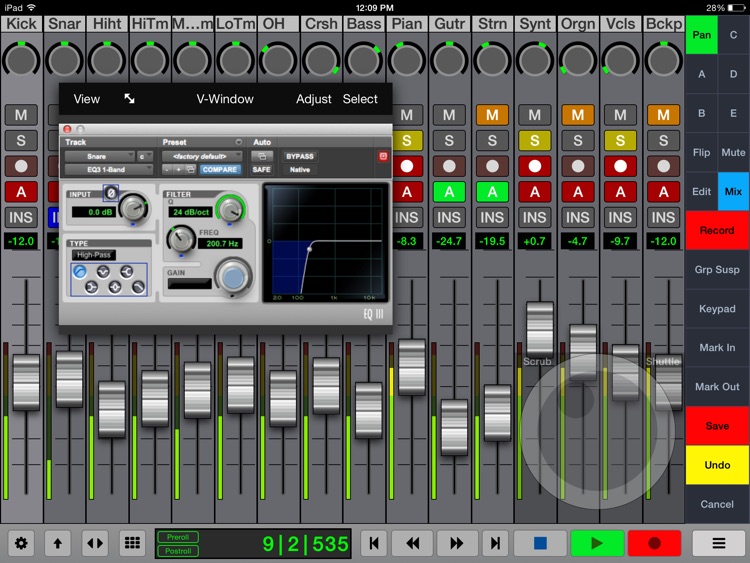Screen dimensions: 750x563
Task: Select the Low-Shelf filter type icon
Action: pyautogui.click(x=91, y=287)
